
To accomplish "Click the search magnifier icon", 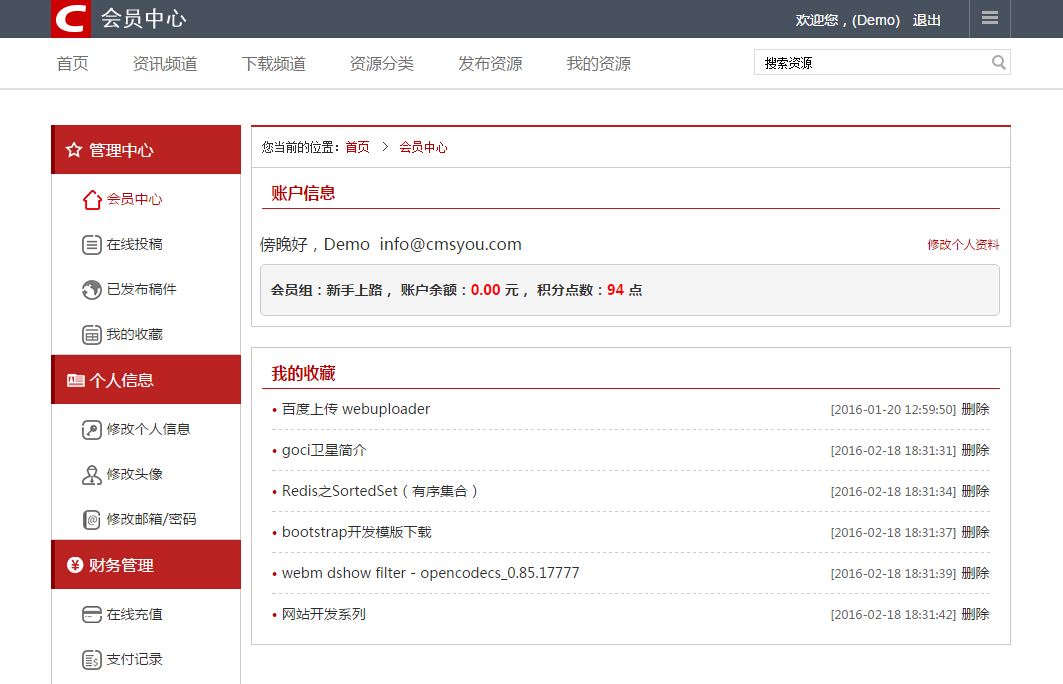I will [999, 62].
